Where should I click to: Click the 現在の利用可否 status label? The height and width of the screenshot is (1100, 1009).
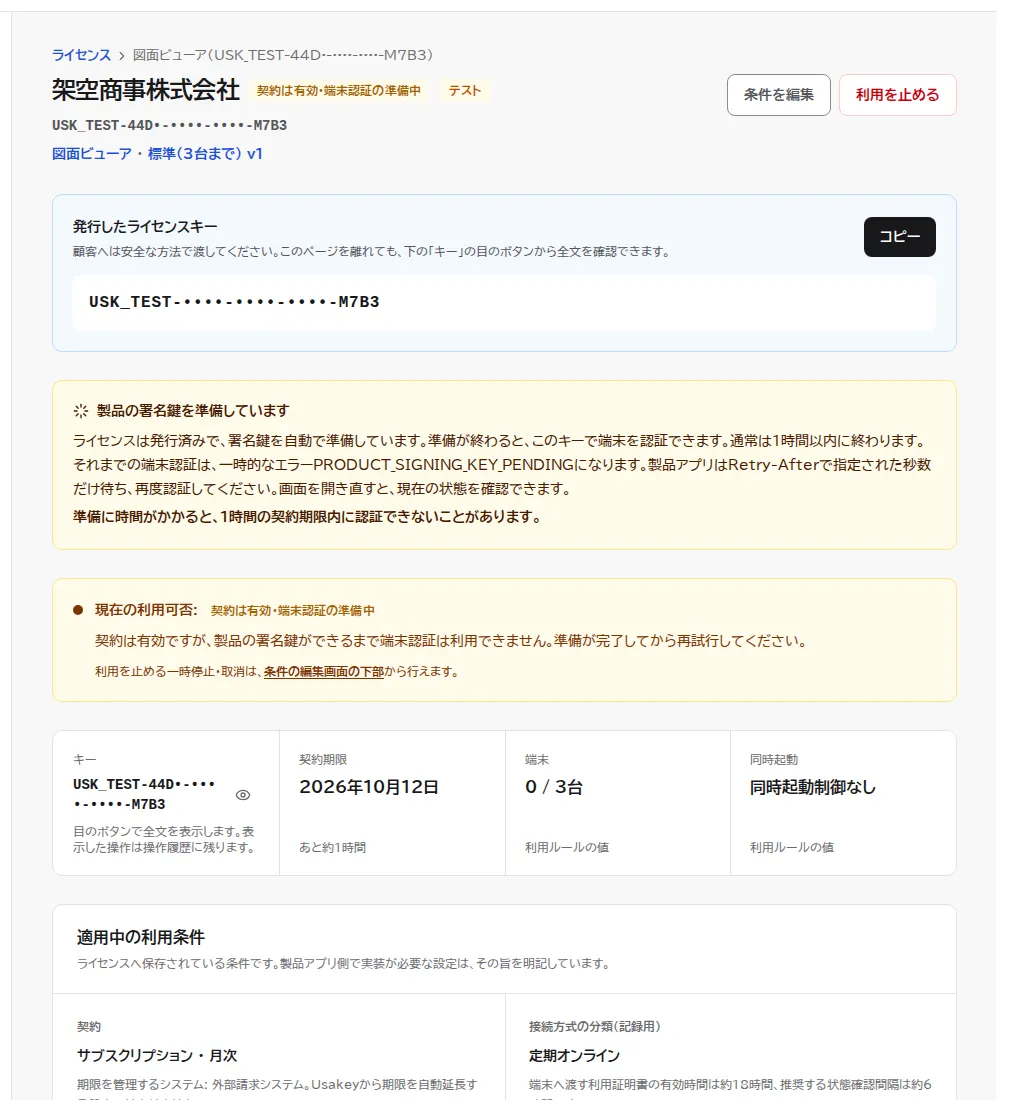[x=146, y=610]
